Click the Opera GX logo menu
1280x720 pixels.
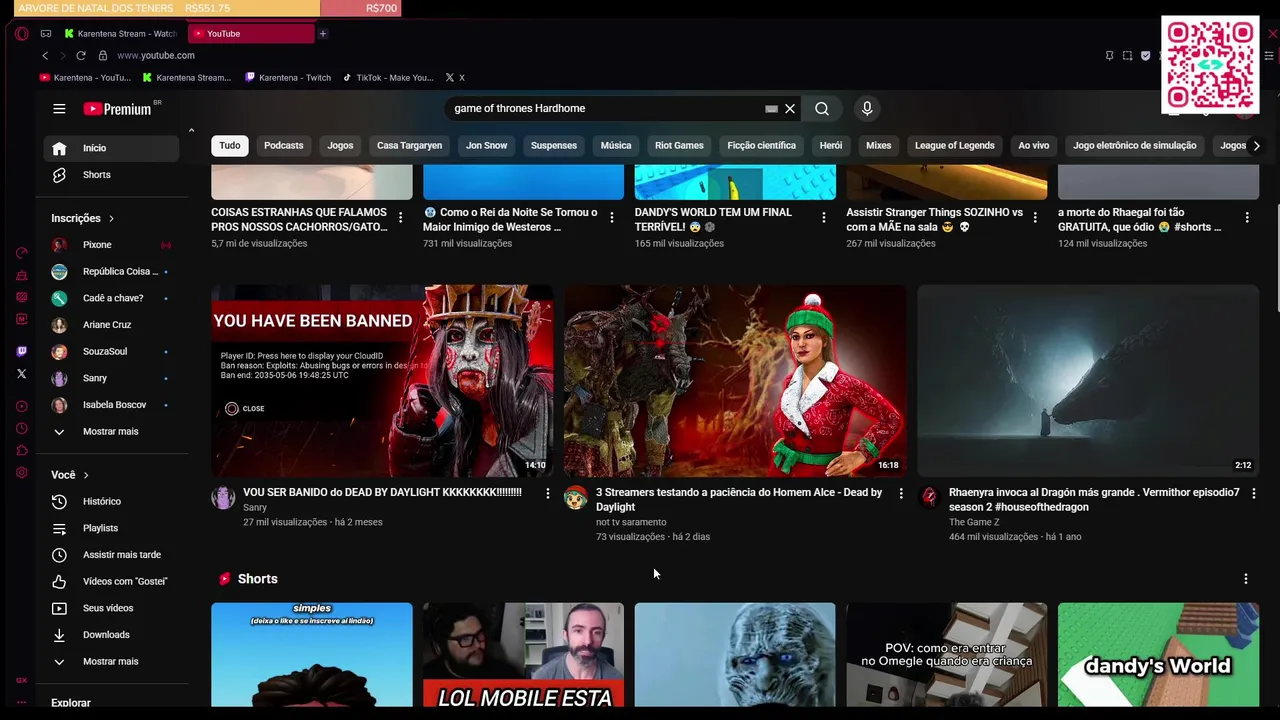(22, 33)
